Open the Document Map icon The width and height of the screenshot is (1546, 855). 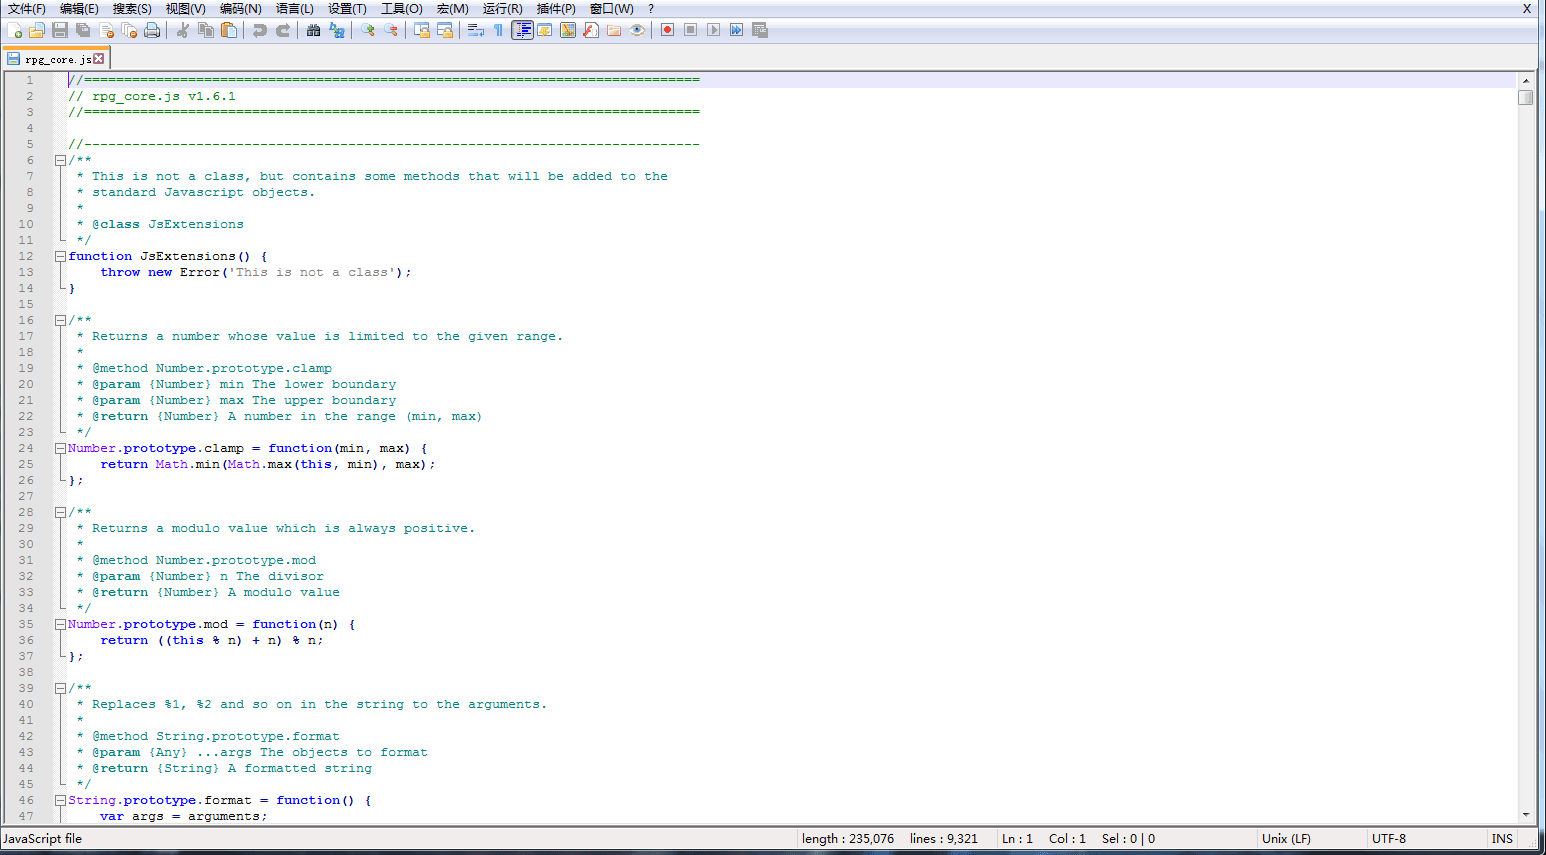(x=568, y=30)
